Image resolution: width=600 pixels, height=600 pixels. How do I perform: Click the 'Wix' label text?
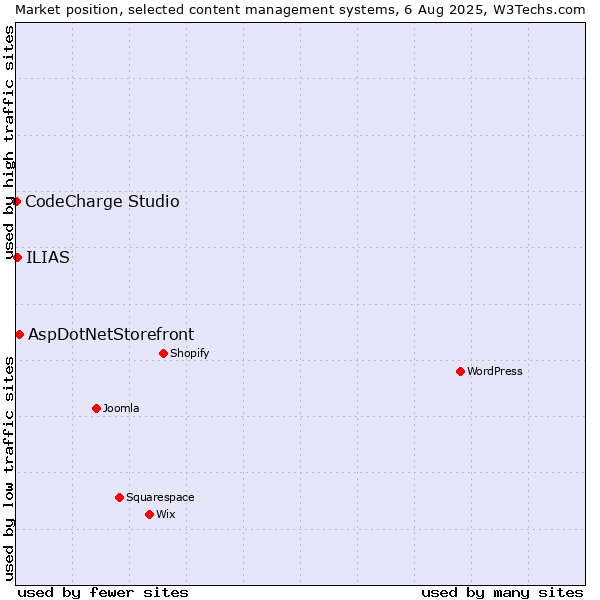coord(166,514)
